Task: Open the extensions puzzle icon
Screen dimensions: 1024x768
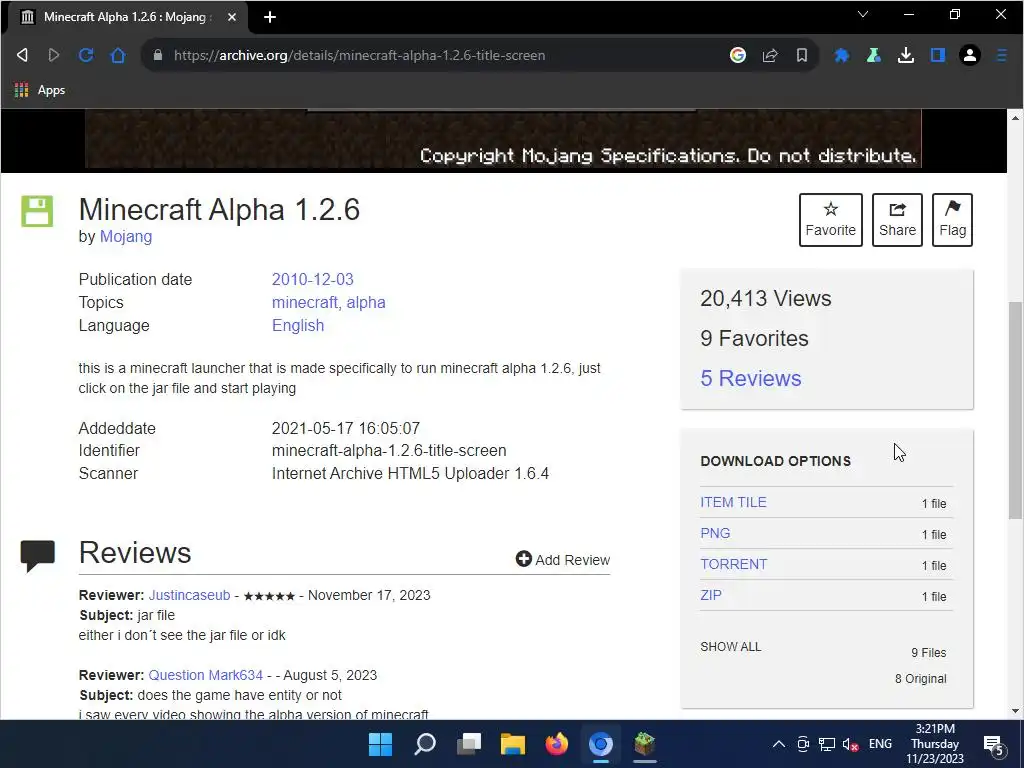Action: coord(842,56)
